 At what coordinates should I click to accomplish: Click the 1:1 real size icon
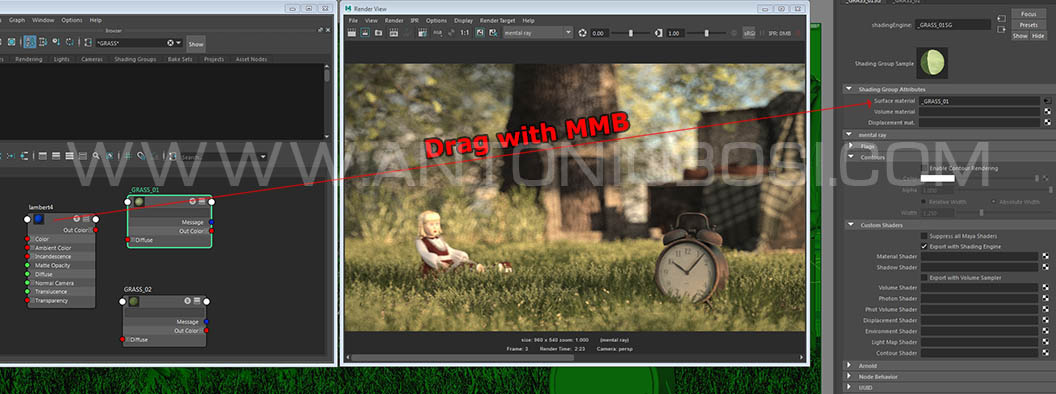click(x=465, y=33)
